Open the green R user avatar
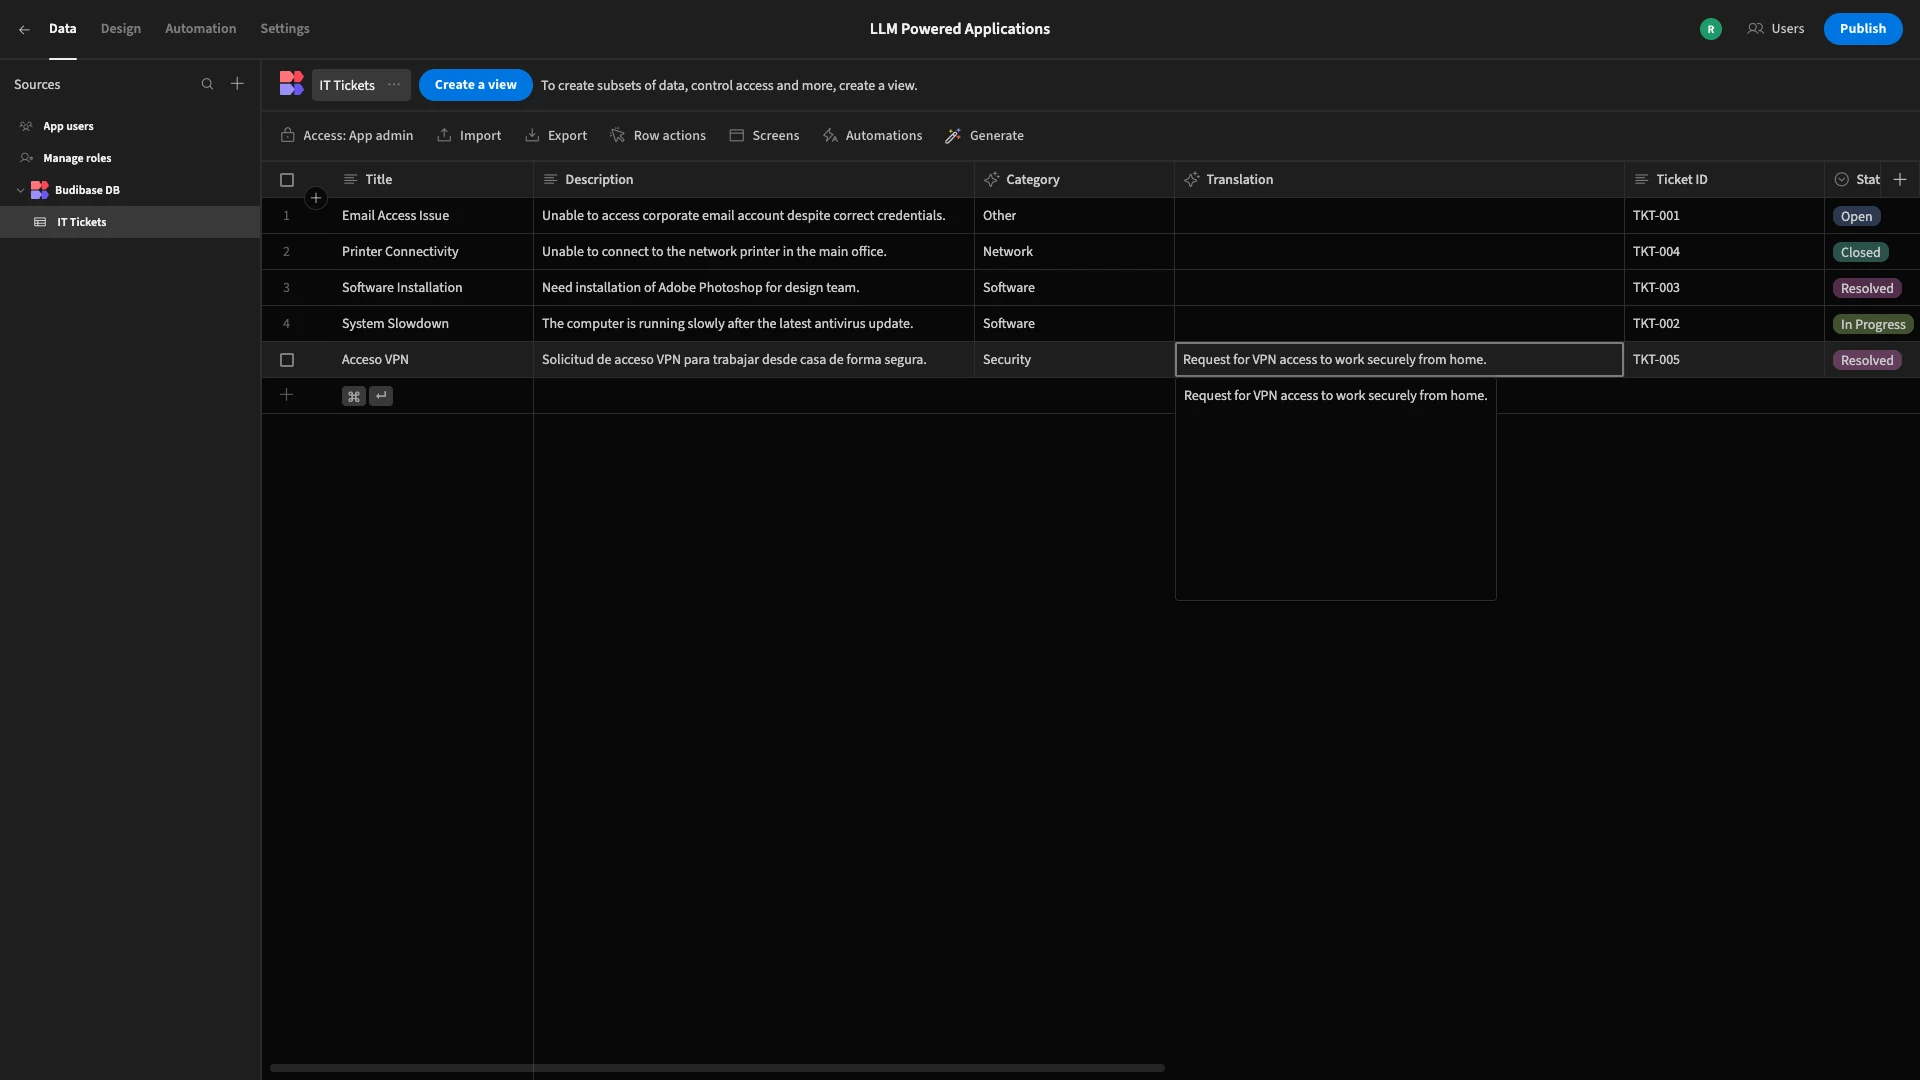The width and height of the screenshot is (1920, 1080). click(x=1711, y=29)
